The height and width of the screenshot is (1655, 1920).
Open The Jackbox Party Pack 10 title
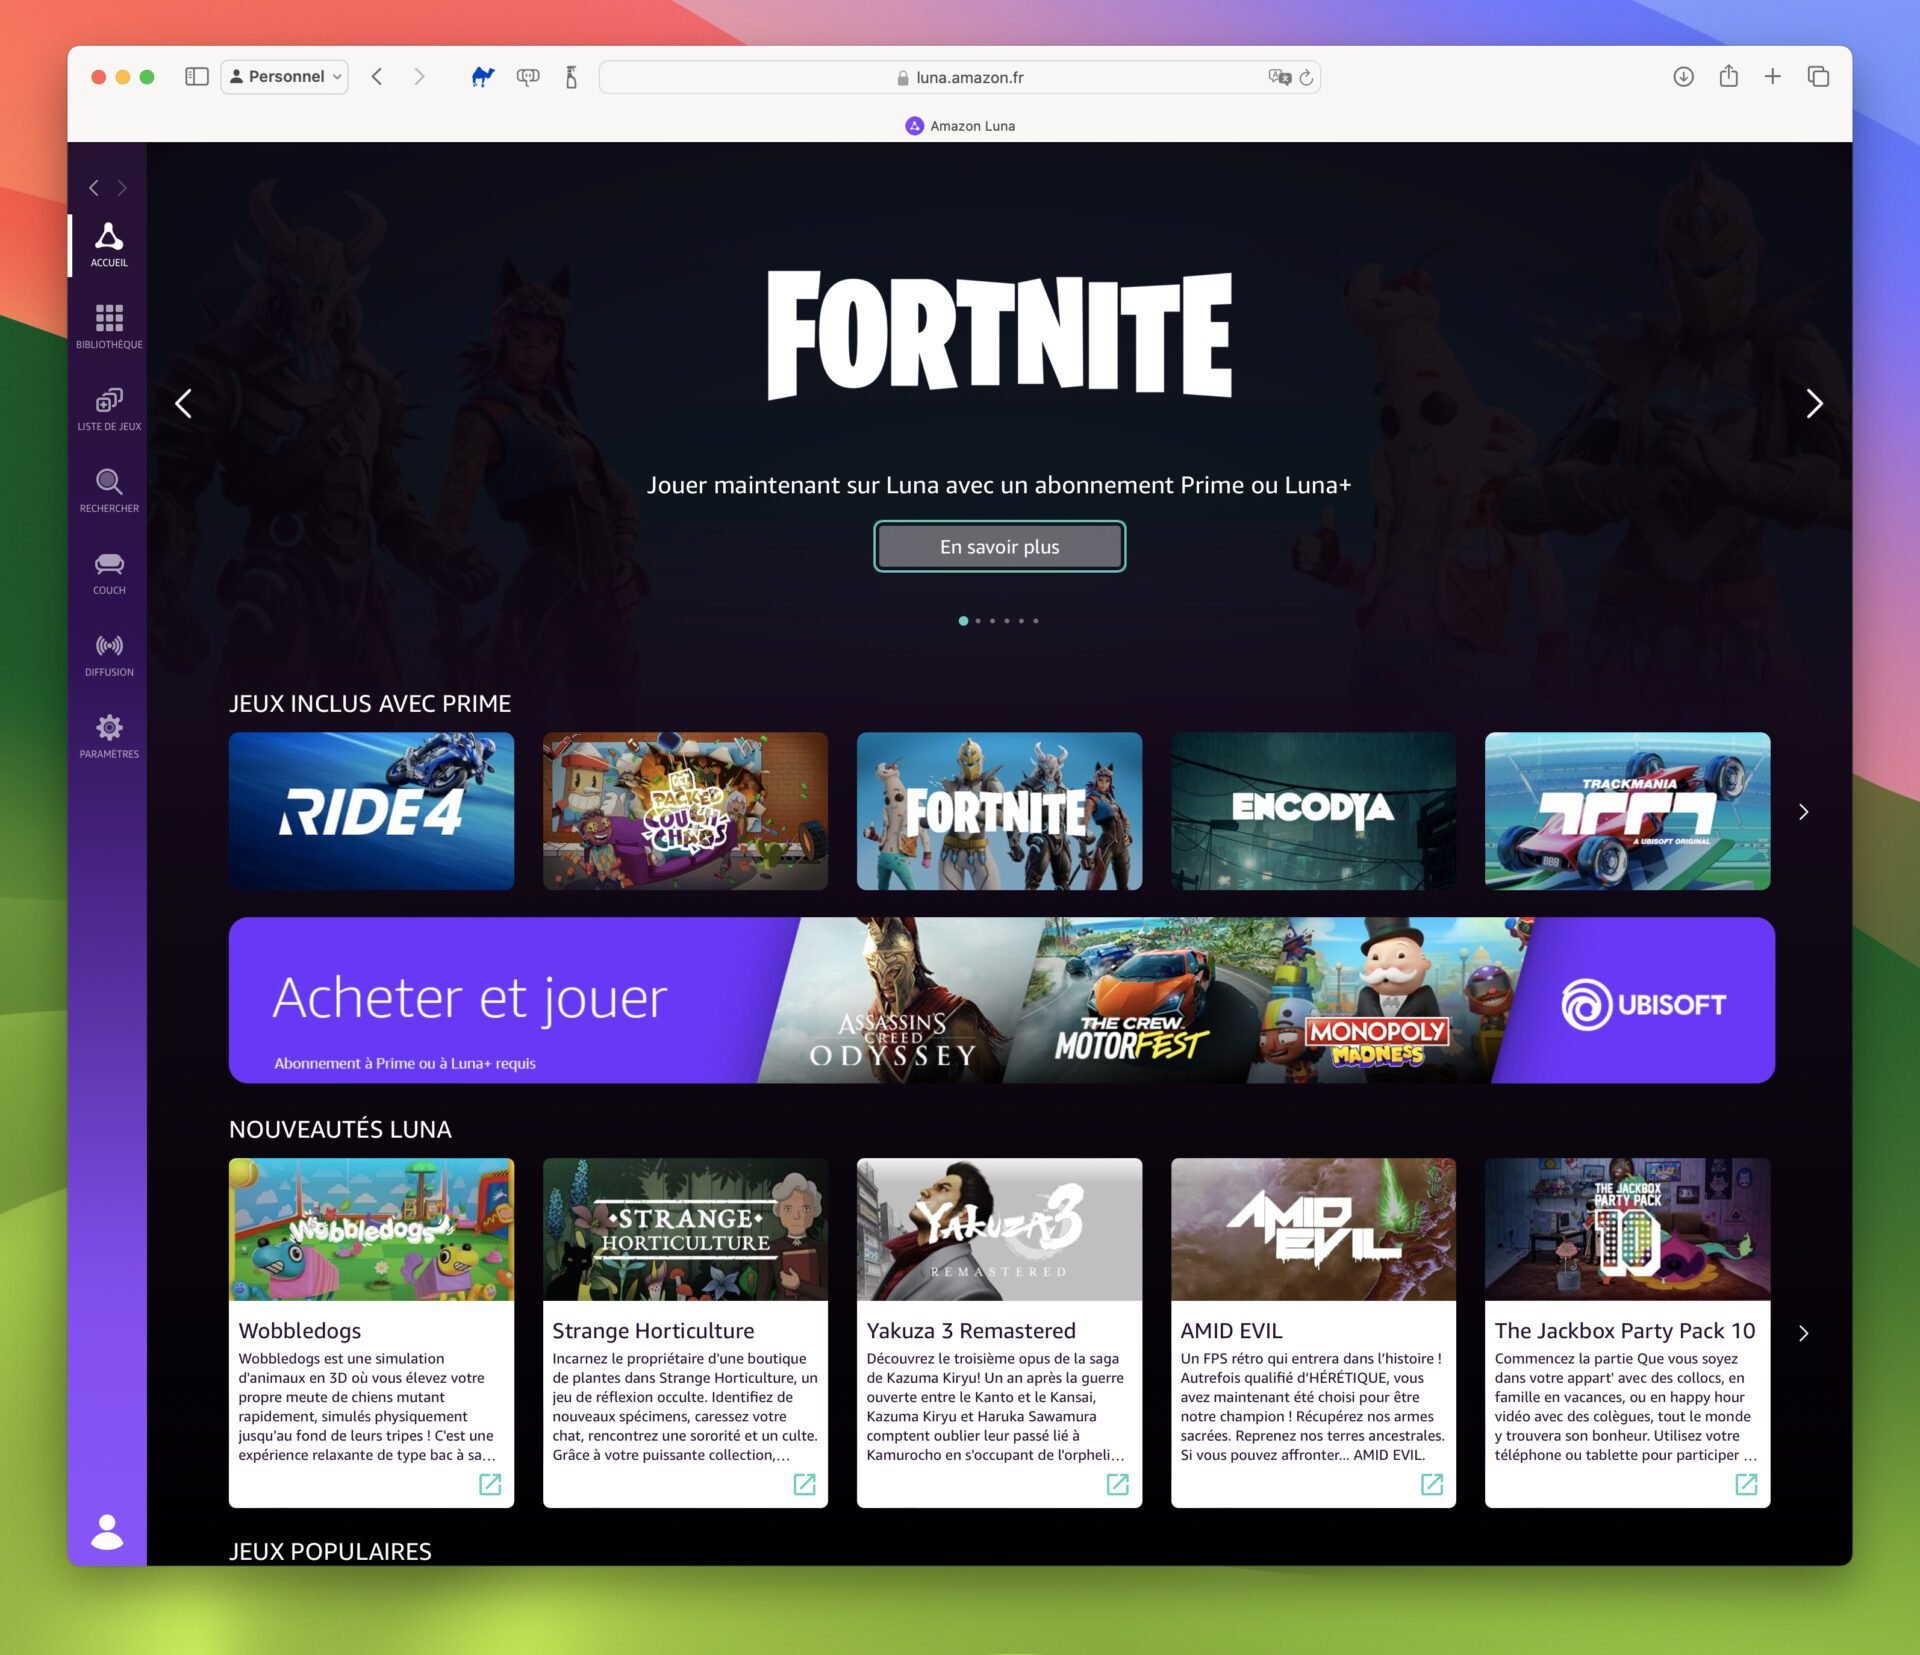point(1625,1331)
